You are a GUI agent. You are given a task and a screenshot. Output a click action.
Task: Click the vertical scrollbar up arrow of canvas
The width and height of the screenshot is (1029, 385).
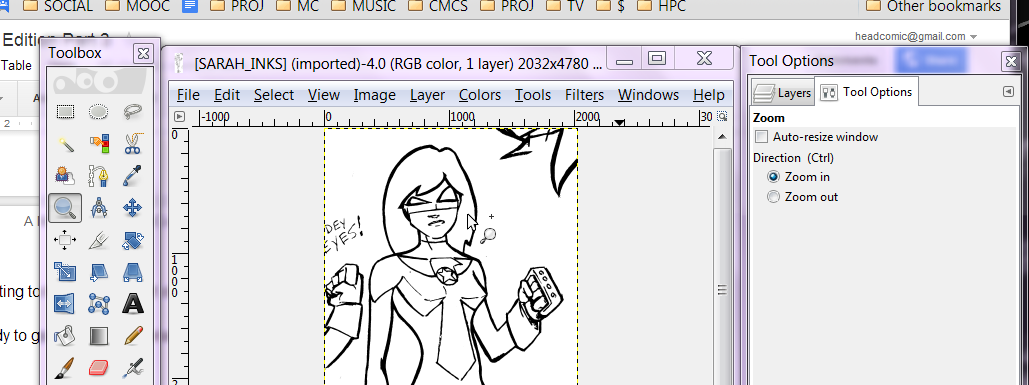(722, 136)
